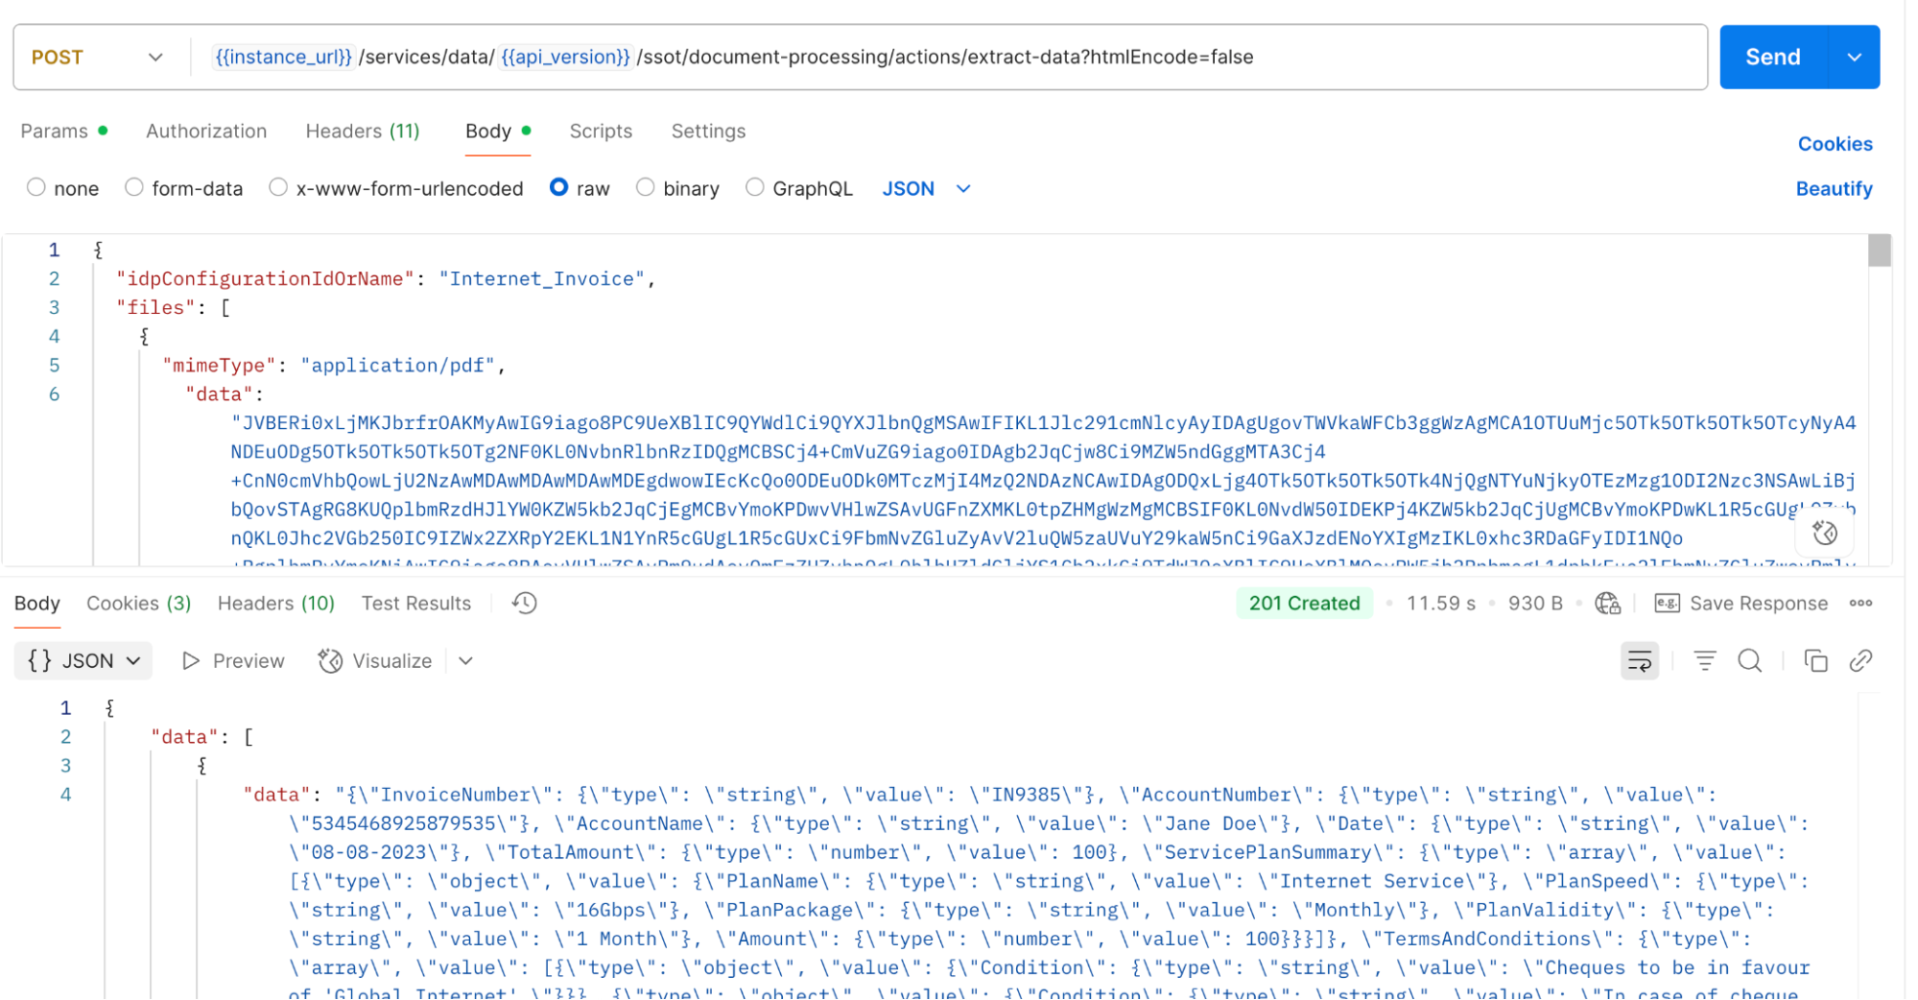Select the binary body option

(x=646, y=188)
